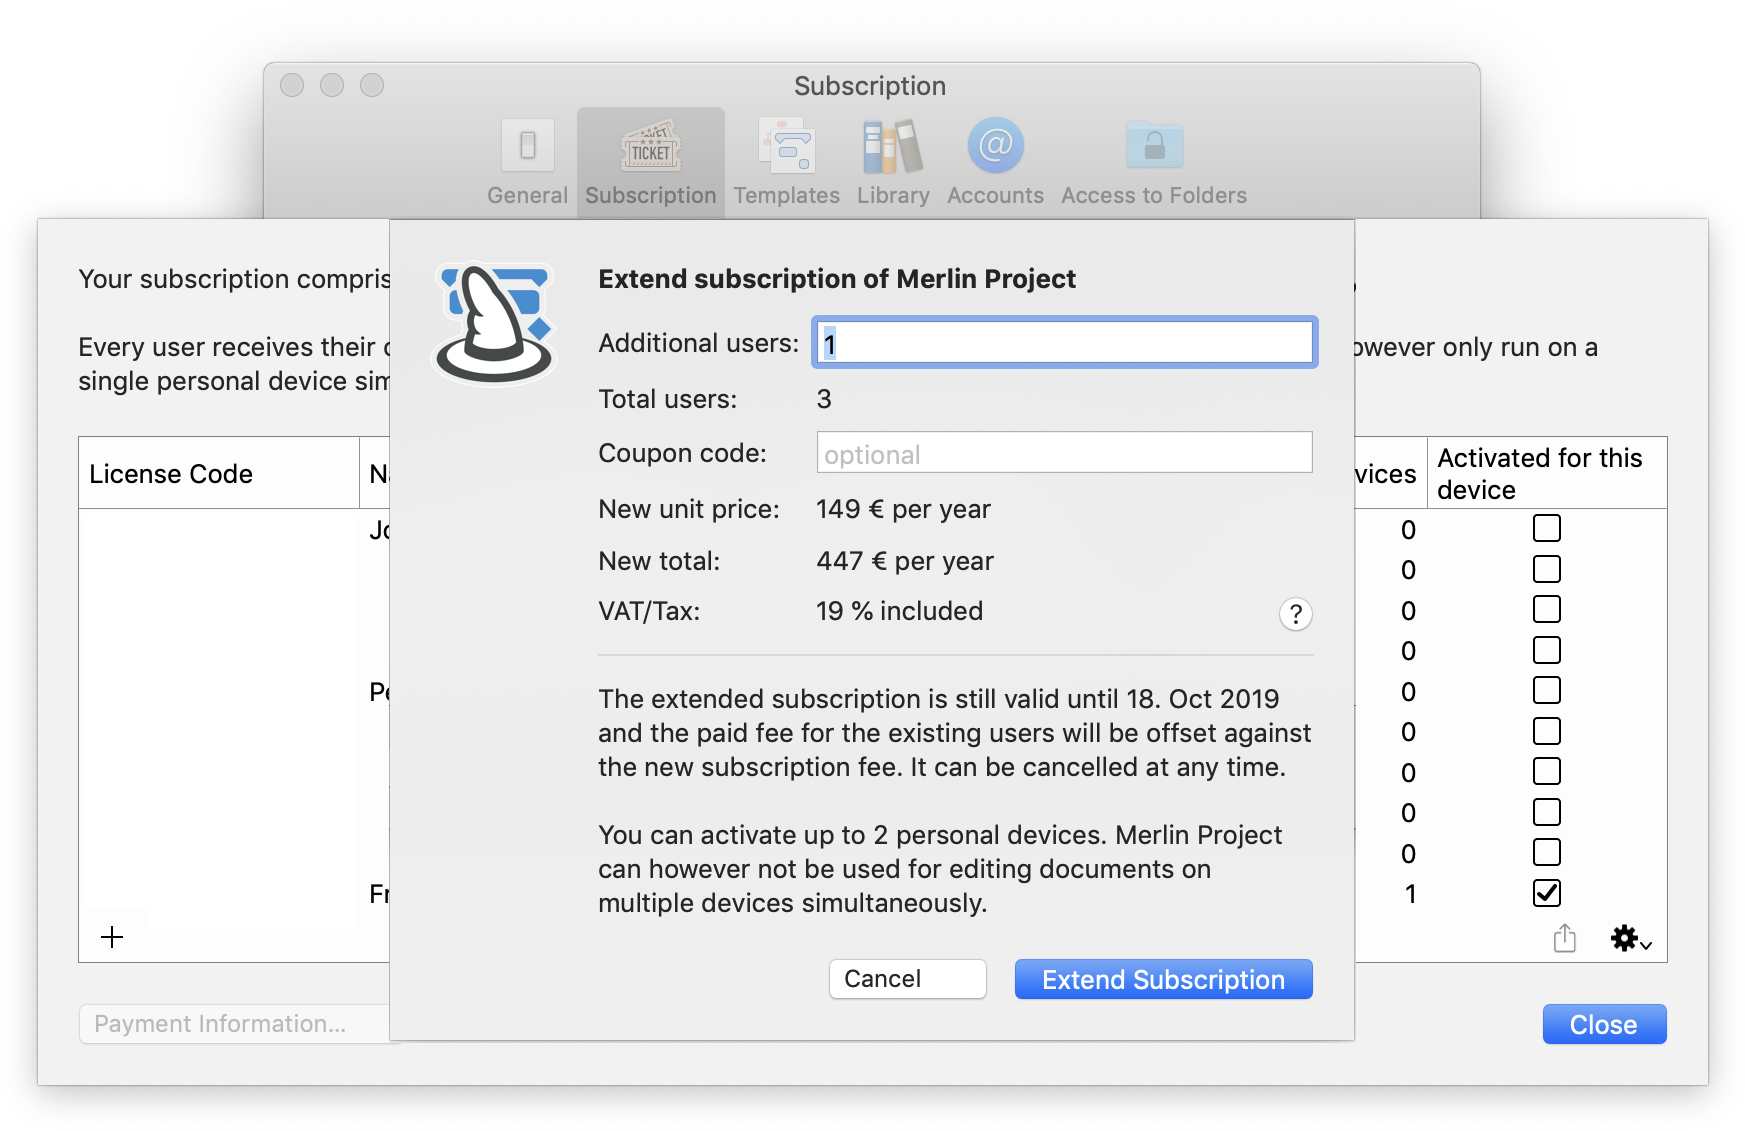Click the share icon near the gear
The image size is (1745, 1131).
pos(1564,938)
